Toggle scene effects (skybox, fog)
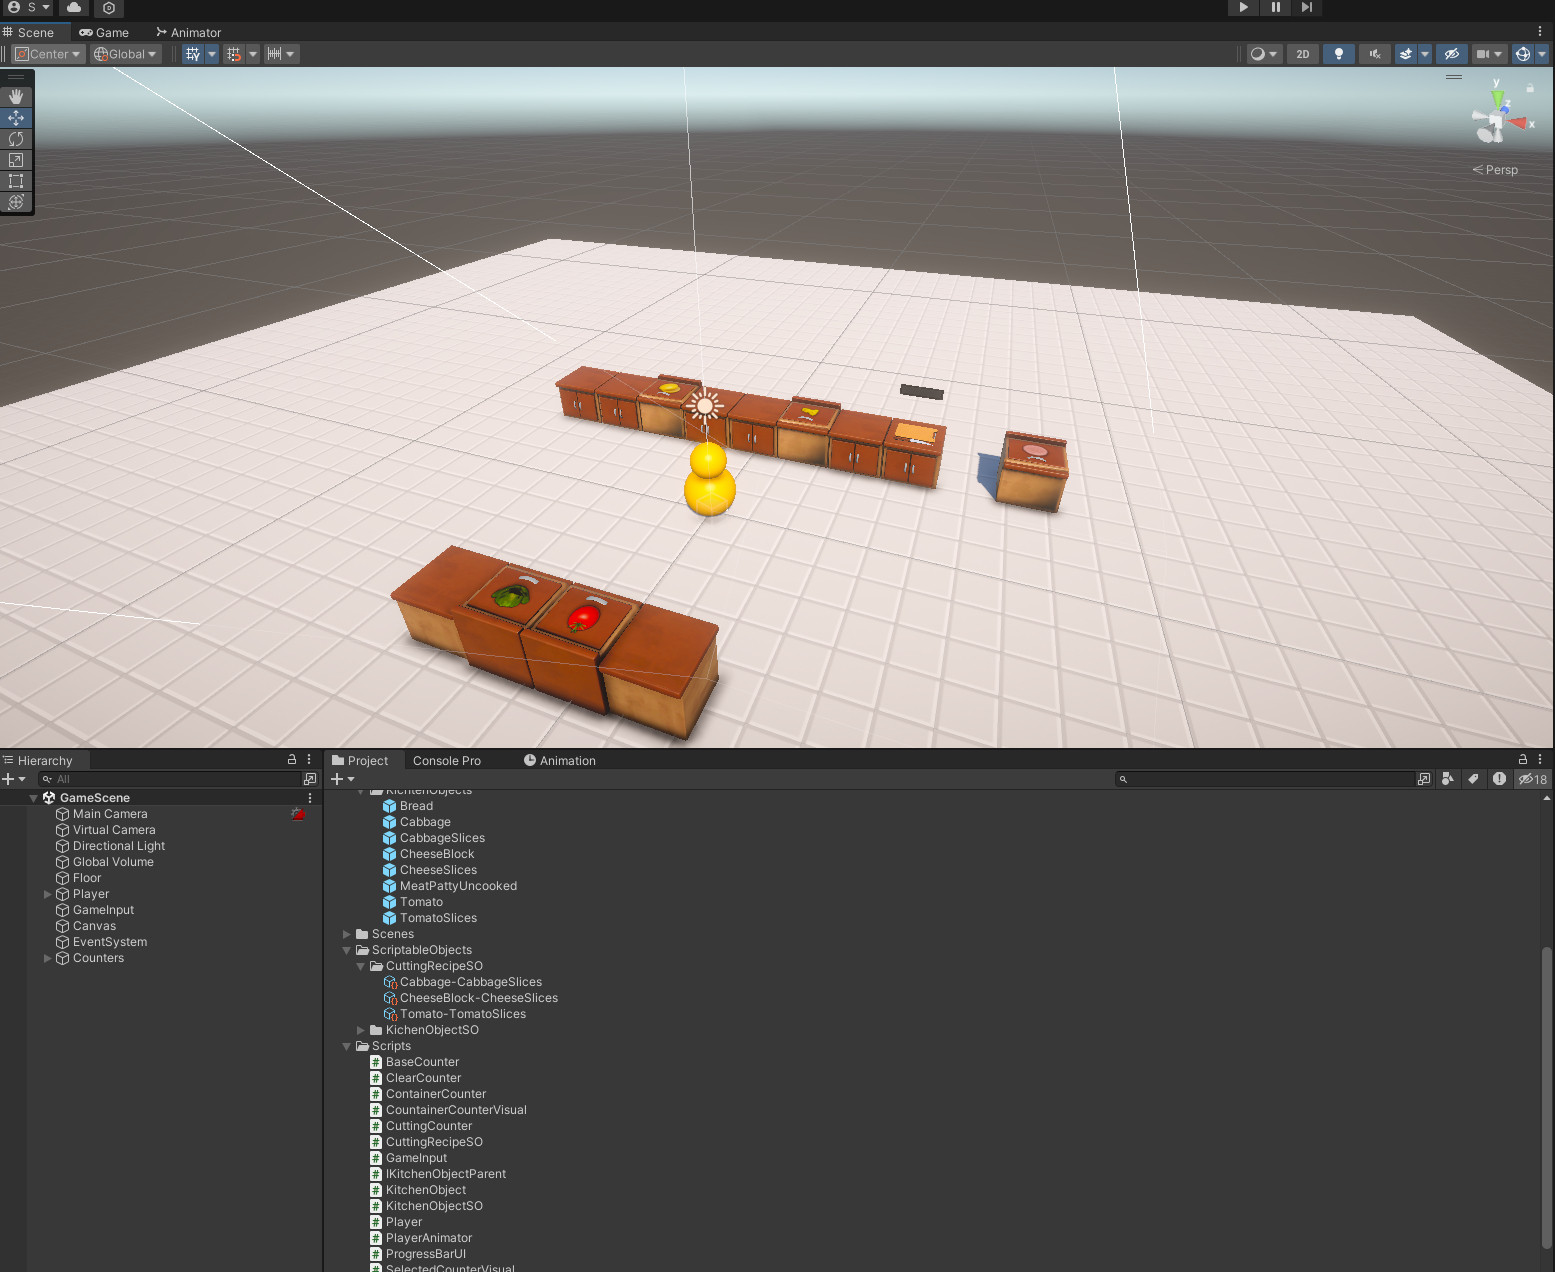 [1406, 54]
